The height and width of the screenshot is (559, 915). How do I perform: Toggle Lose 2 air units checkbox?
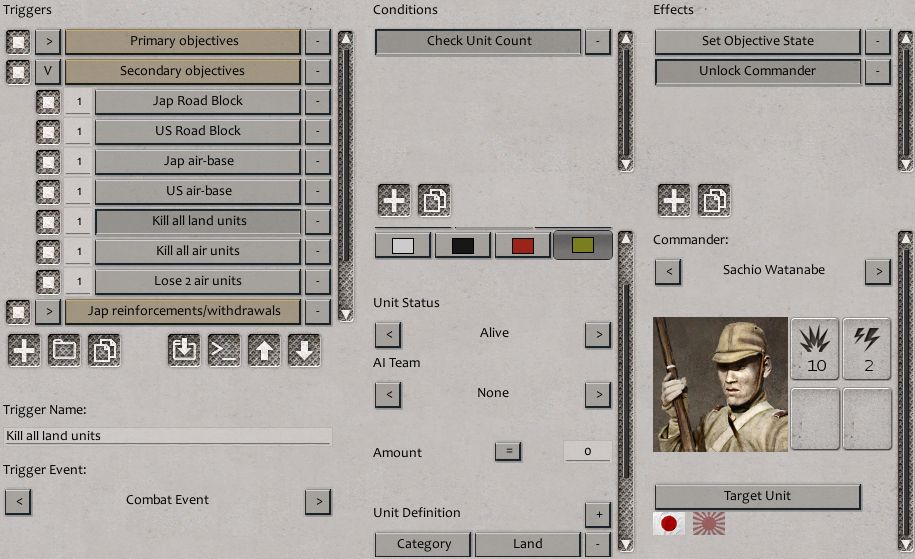pos(48,282)
